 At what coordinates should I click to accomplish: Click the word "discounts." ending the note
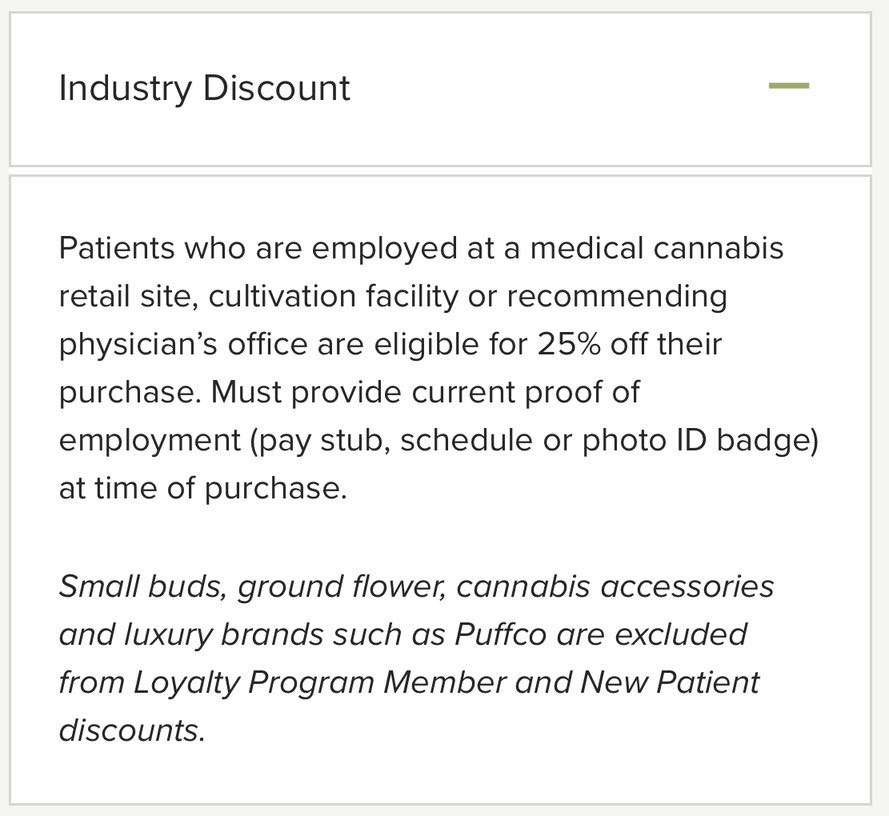coord(132,730)
